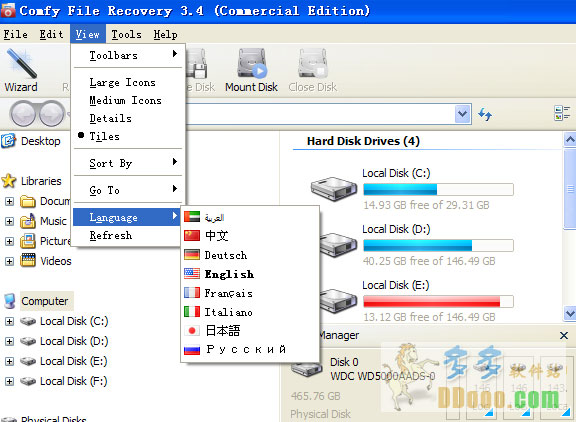Click Local Disk (D:) usage bar
Image resolution: width=576 pixels, height=422 pixels.
(438, 245)
